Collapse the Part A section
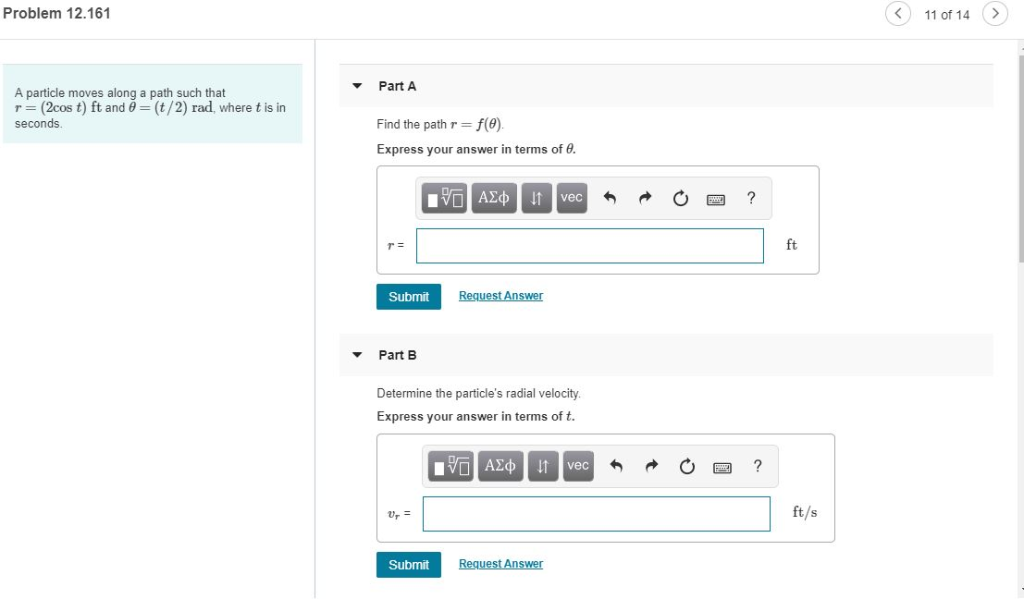Screen dimensions: 1024x599 coord(357,86)
